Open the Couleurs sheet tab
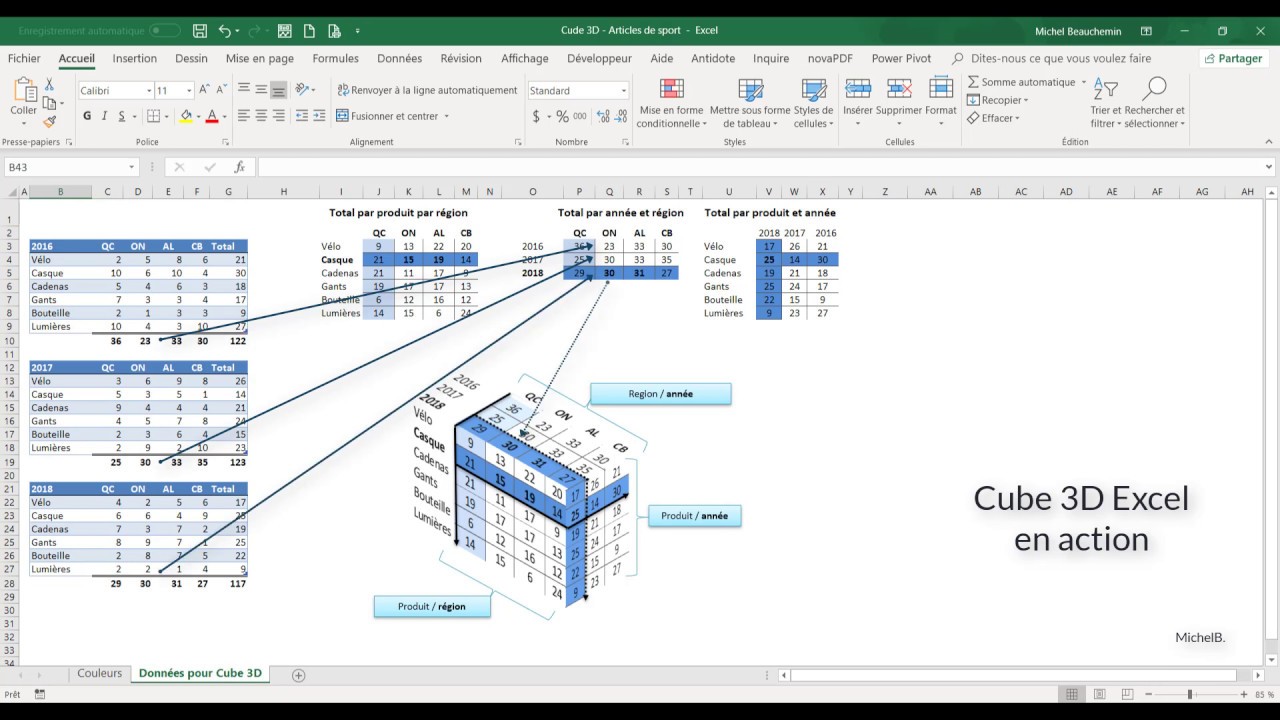The image size is (1280, 720). point(99,674)
